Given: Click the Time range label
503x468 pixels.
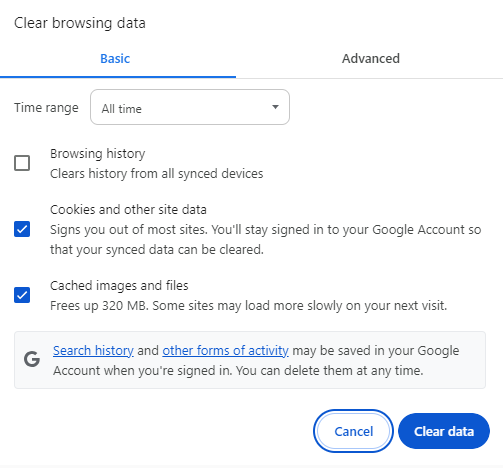Looking at the screenshot, I should click(46, 108).
